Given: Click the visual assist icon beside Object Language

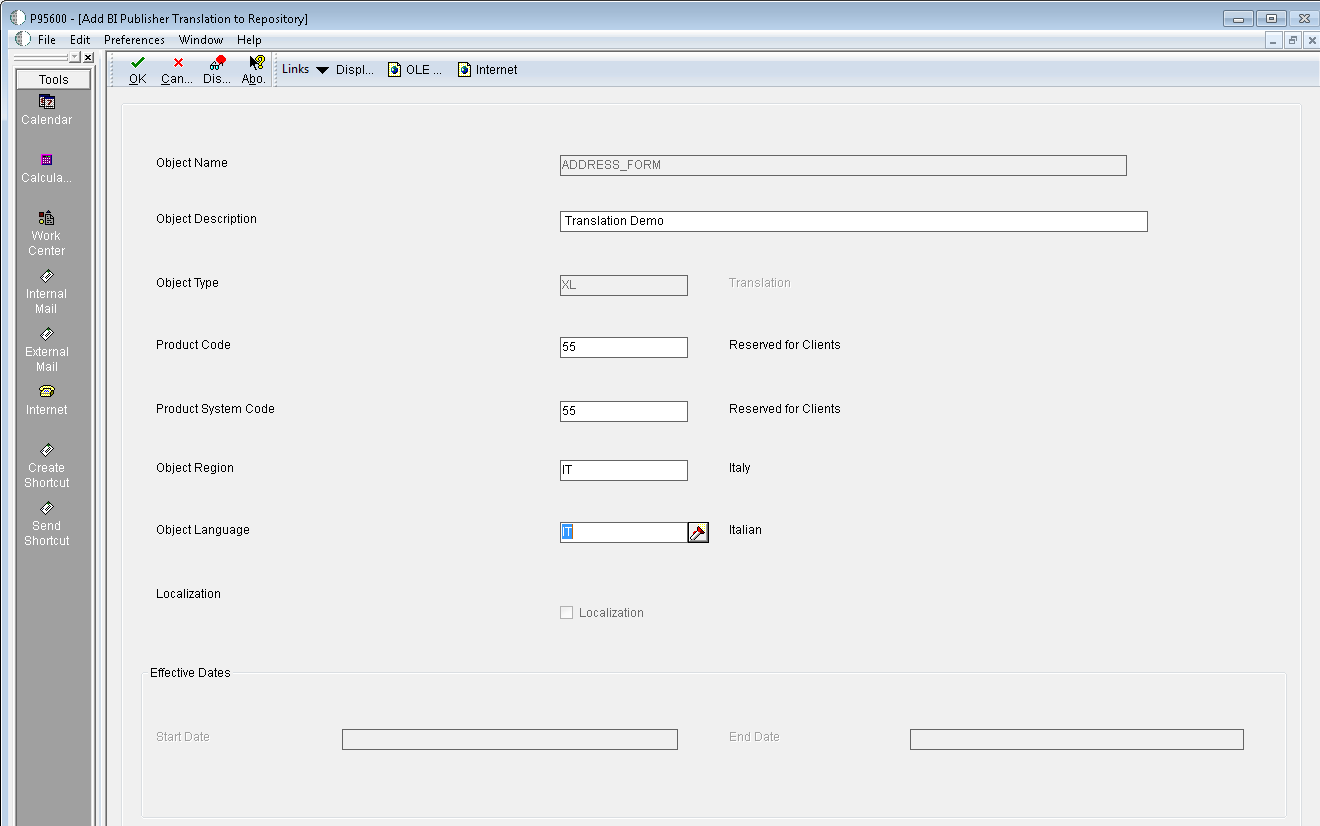Looking at the screenshot, I should [698, 532].
